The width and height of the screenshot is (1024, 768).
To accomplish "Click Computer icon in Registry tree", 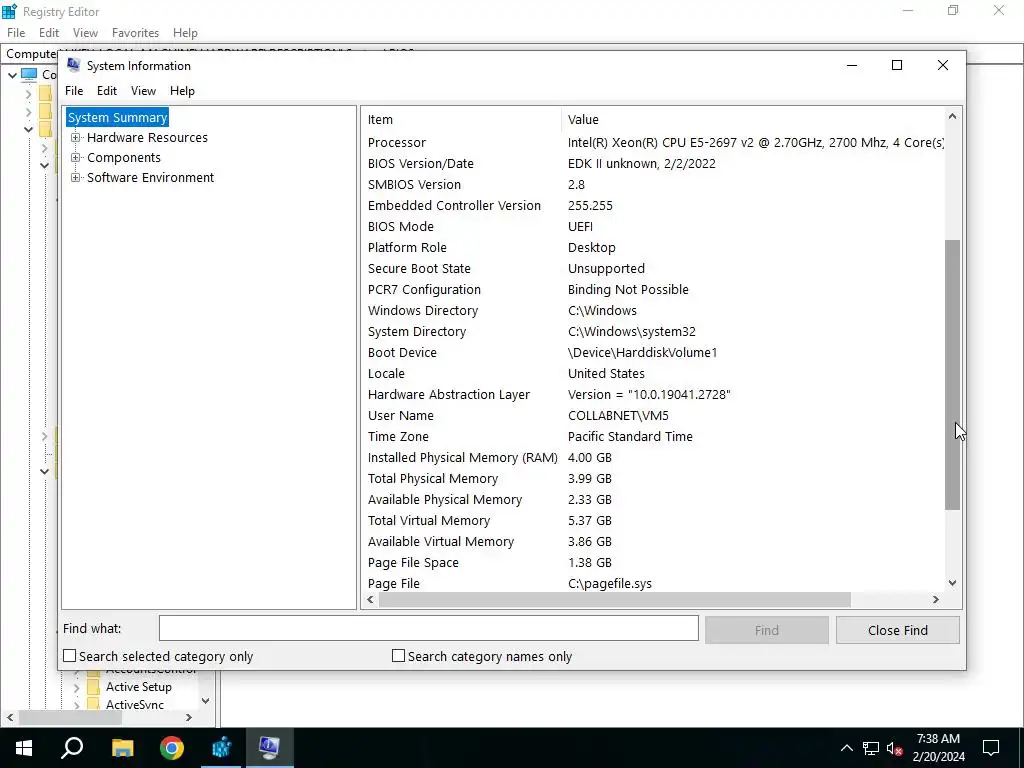I will tap(29, 74).
